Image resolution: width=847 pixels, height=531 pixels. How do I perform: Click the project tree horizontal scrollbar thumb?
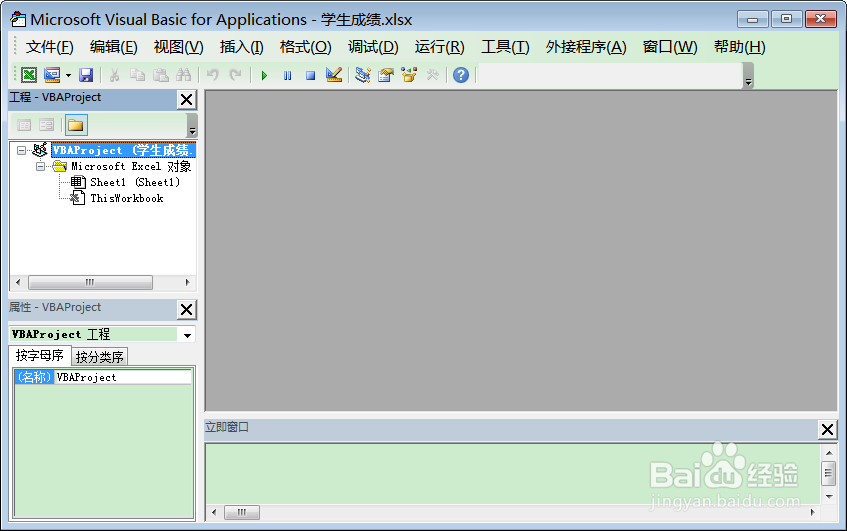pos(90,282)
